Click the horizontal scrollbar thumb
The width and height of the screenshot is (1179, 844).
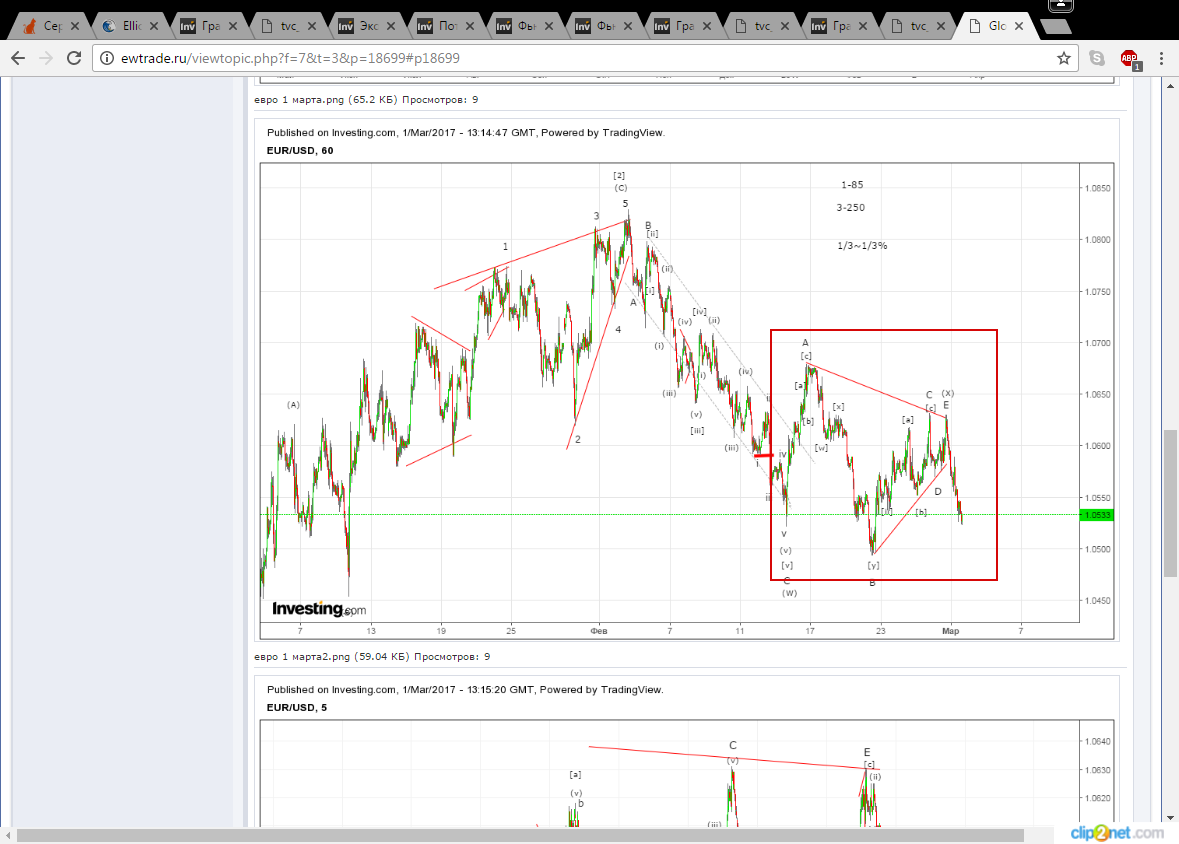click(520, 836)
